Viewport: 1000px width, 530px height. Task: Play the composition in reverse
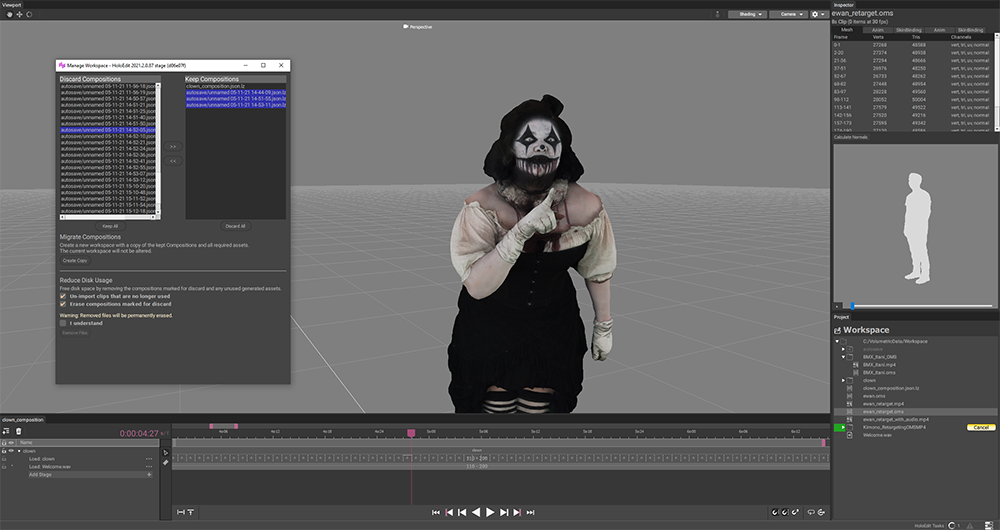476,512
